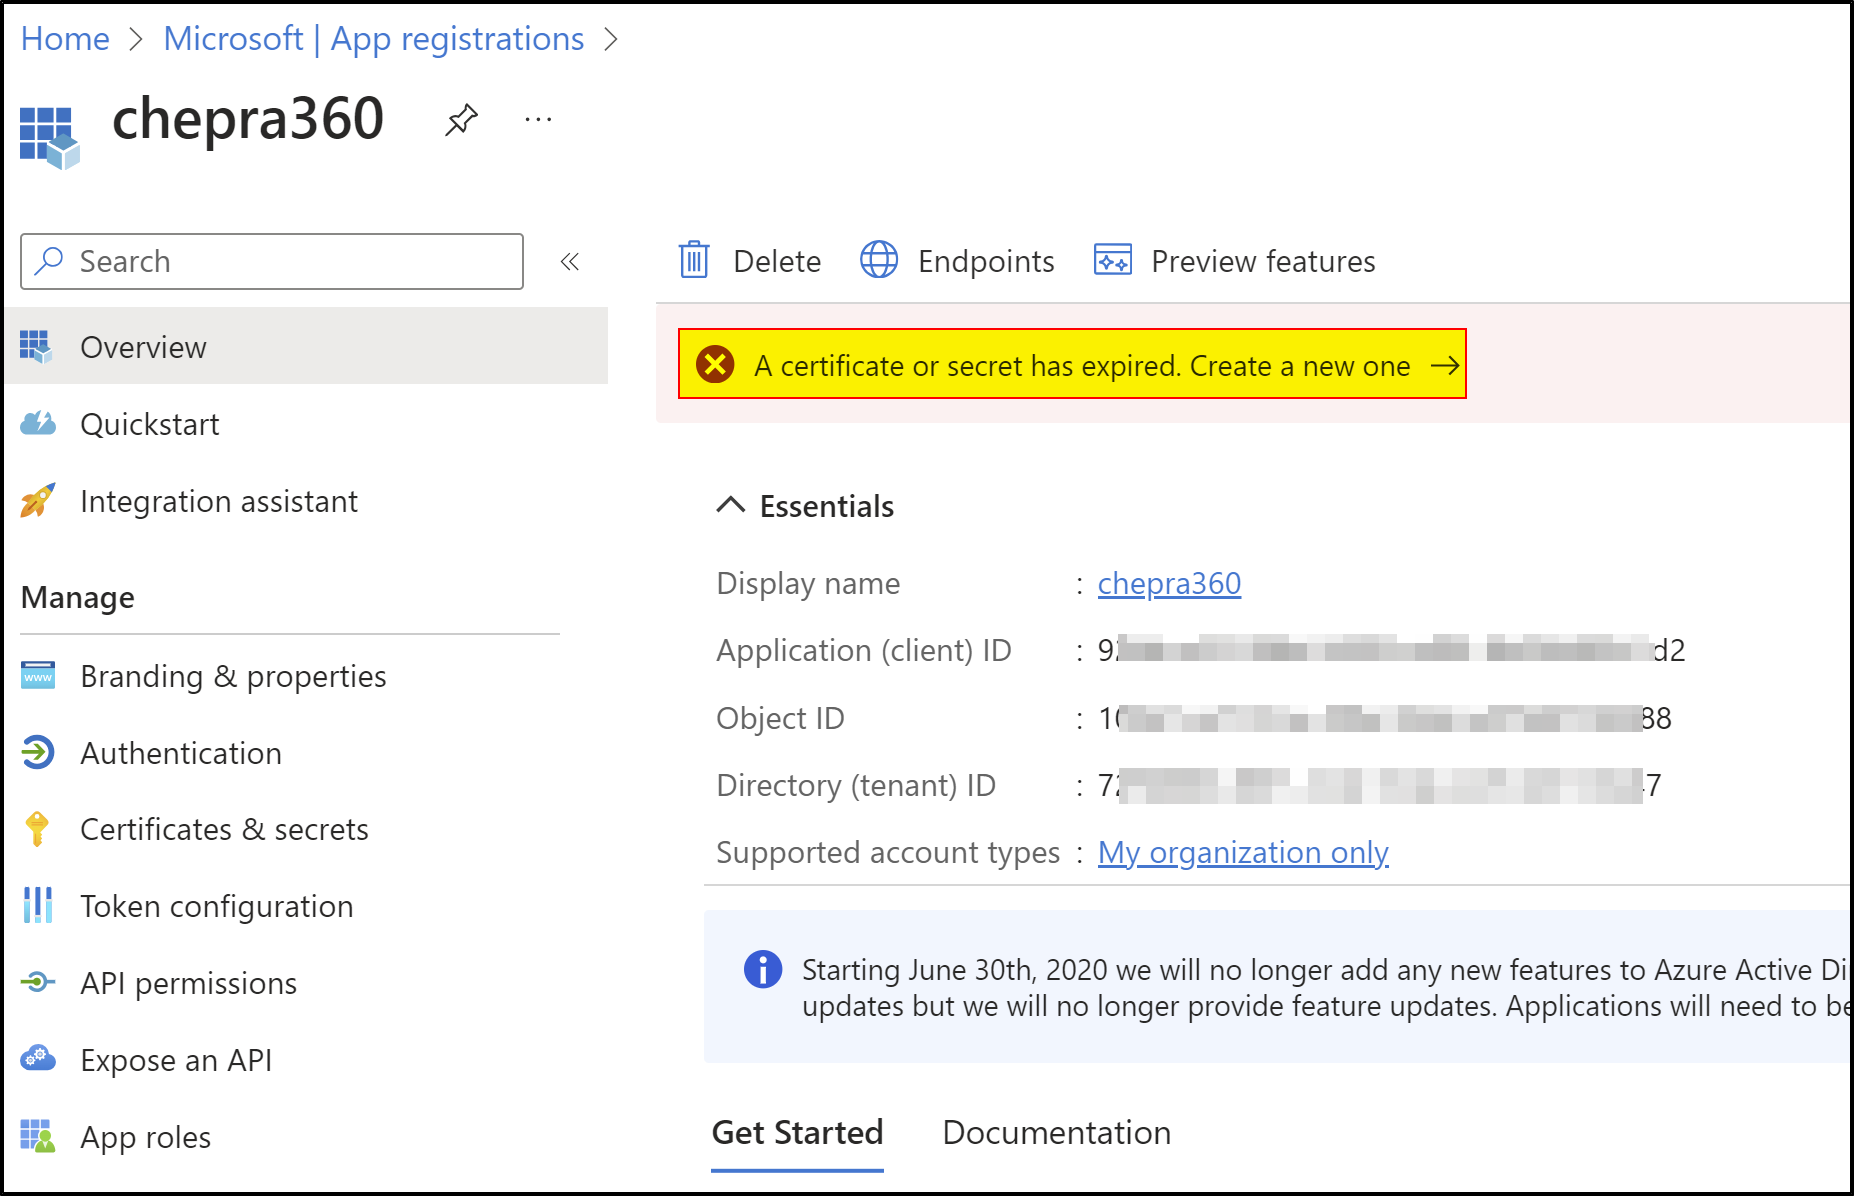
Task: Collapse the Essentials section
Action: [x=731, y=505]
